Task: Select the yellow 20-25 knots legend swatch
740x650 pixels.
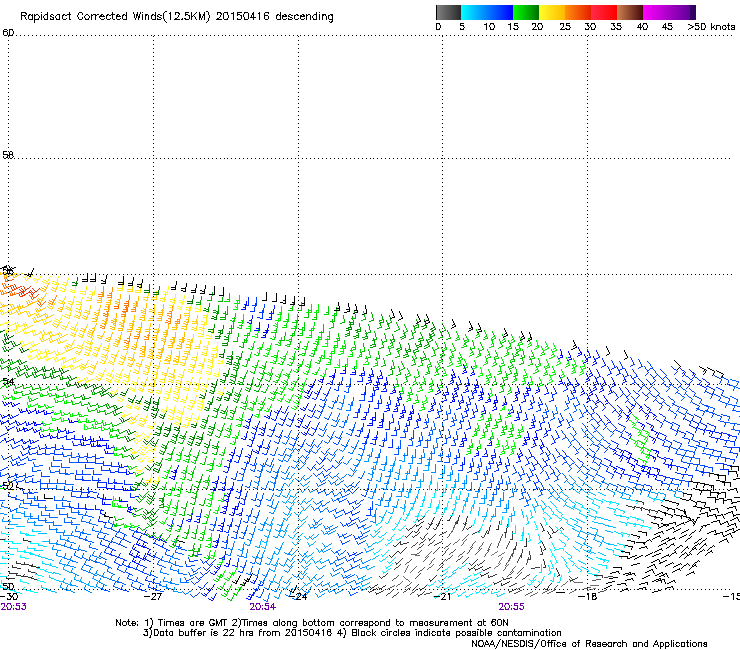Action: click(552, 12)
